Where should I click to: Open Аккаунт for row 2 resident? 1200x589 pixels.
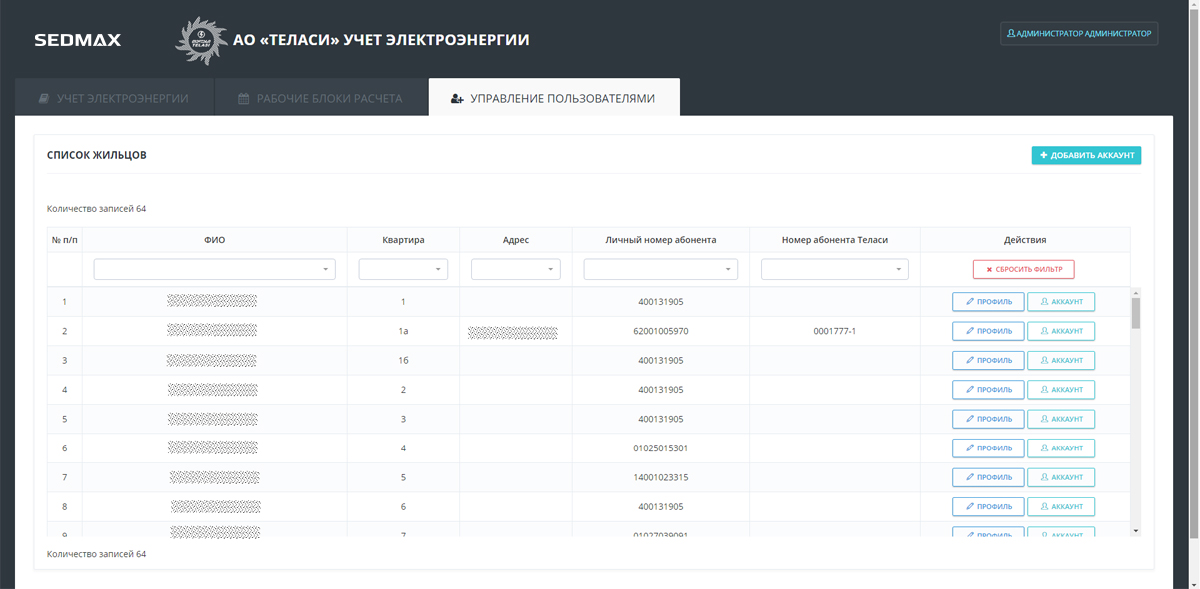point(1060,331)
